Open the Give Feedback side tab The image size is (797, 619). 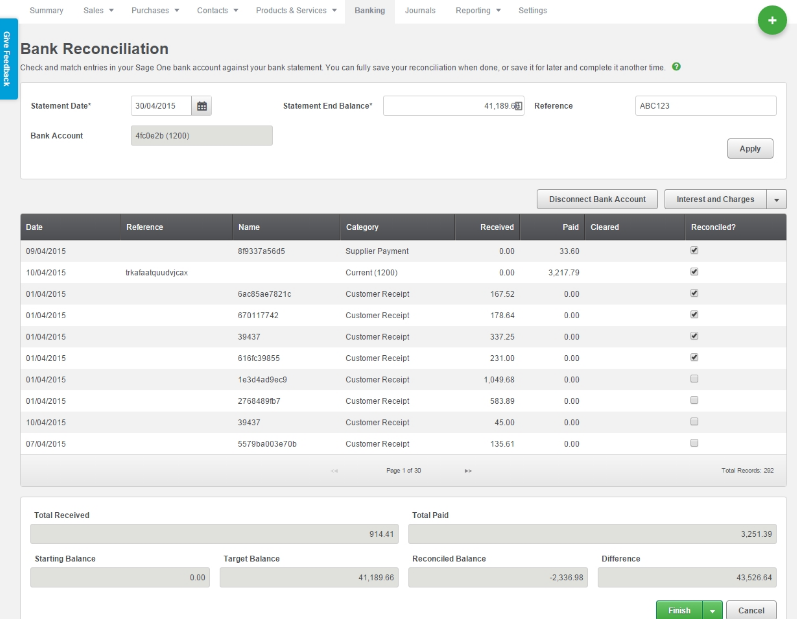click(x=8, y=58)
